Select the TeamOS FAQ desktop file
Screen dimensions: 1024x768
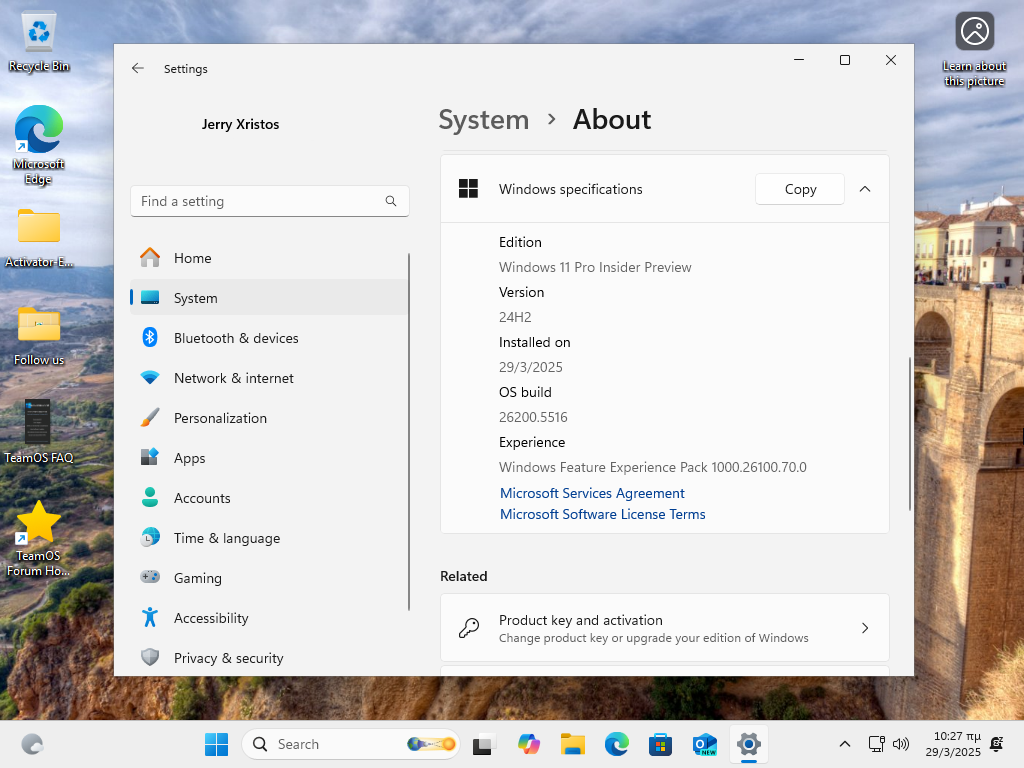38,432
